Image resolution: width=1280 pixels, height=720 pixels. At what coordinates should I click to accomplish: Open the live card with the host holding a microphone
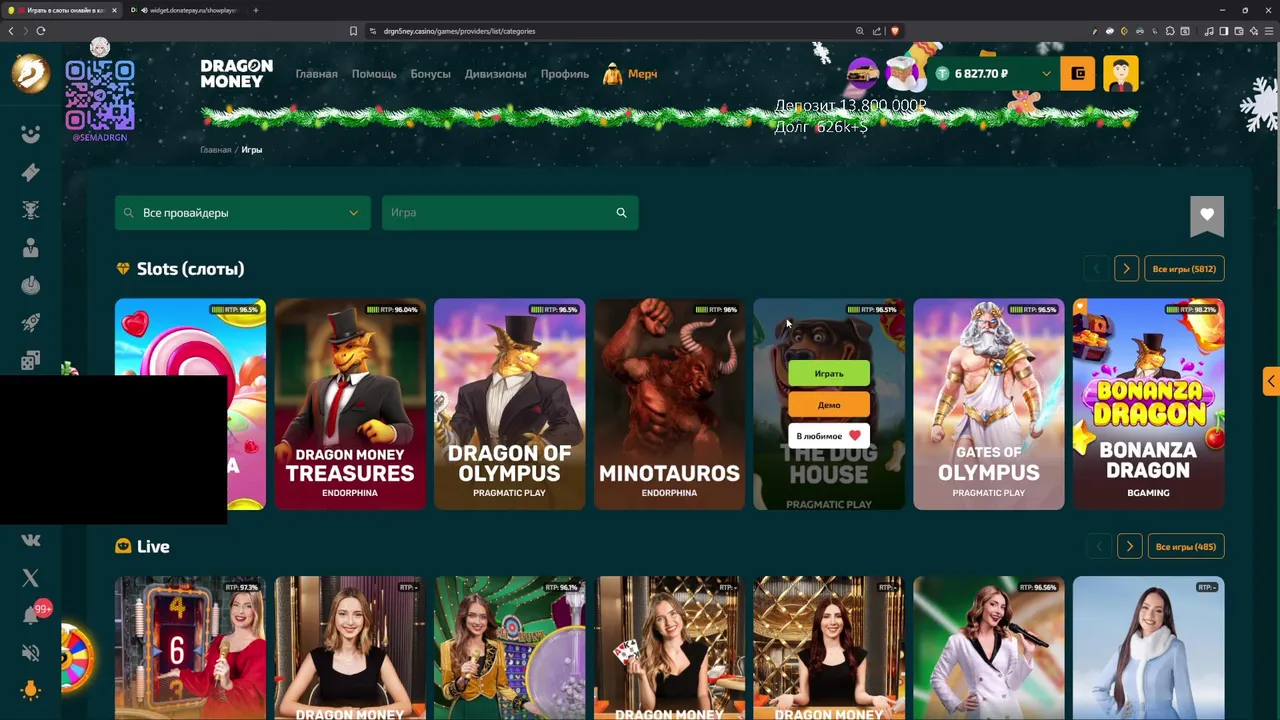click(x=989, y=648)
